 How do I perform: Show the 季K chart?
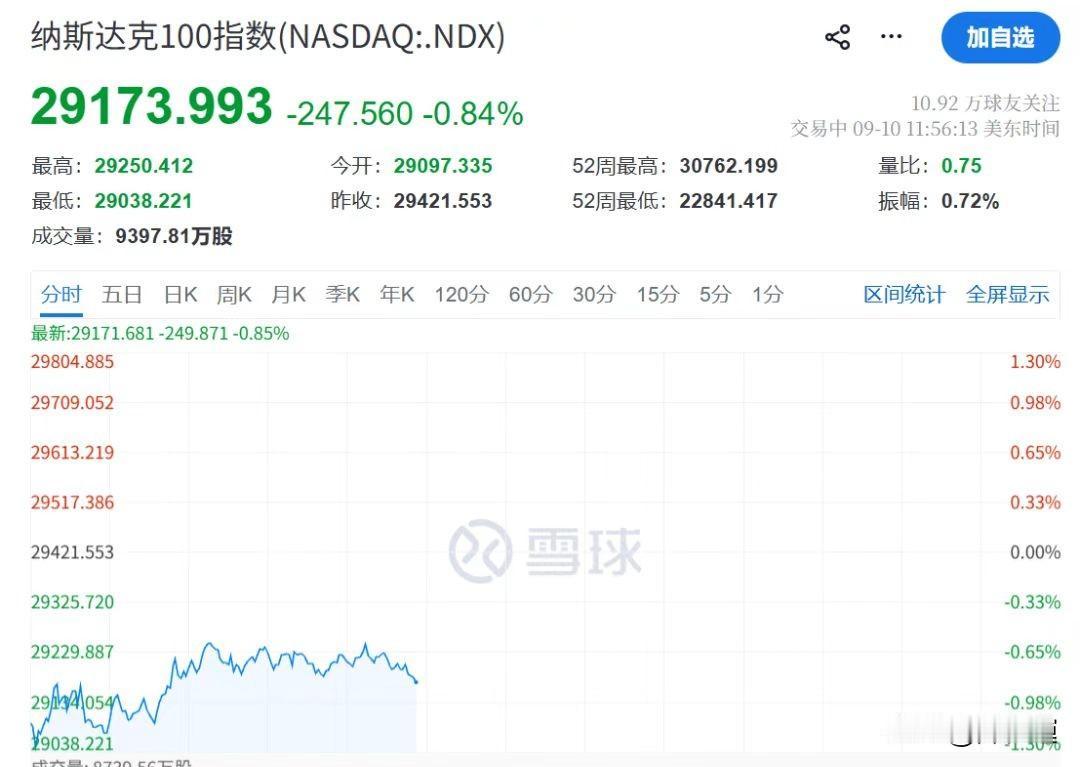point(342,295)
